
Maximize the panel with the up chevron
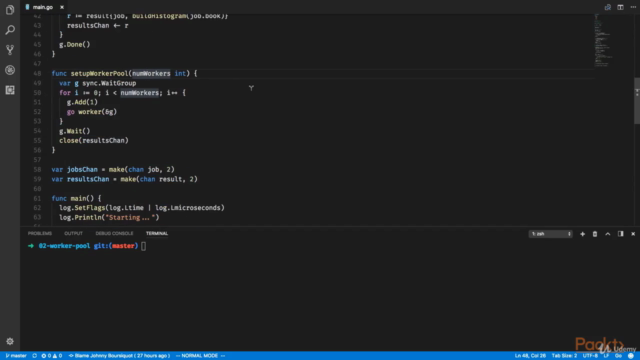pos(608,234)
